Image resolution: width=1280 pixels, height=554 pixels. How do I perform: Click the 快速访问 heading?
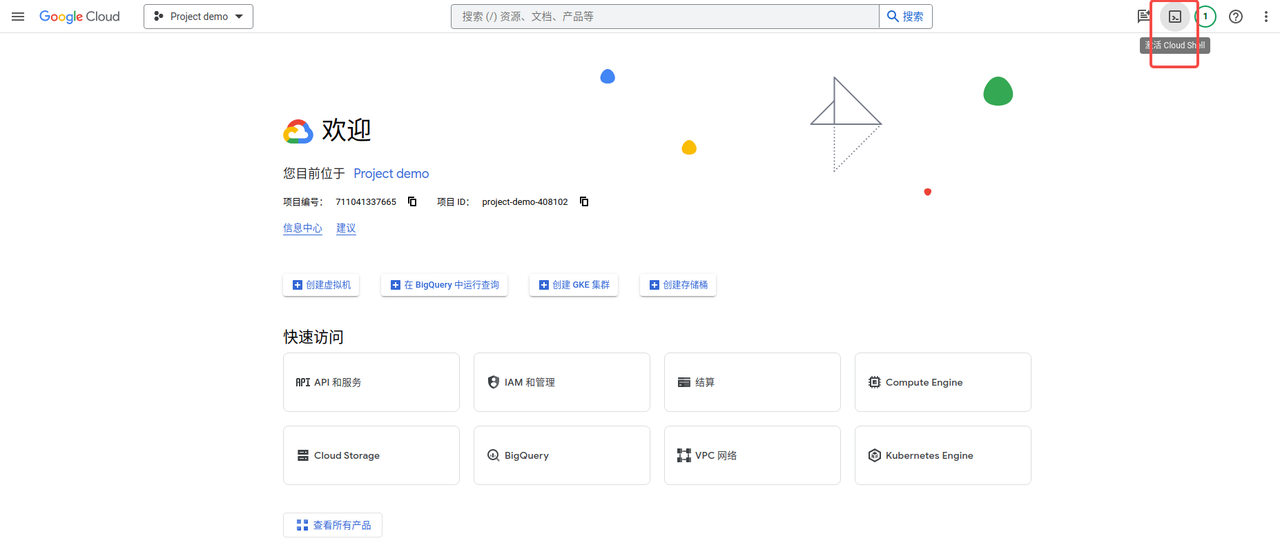point(314,337)
